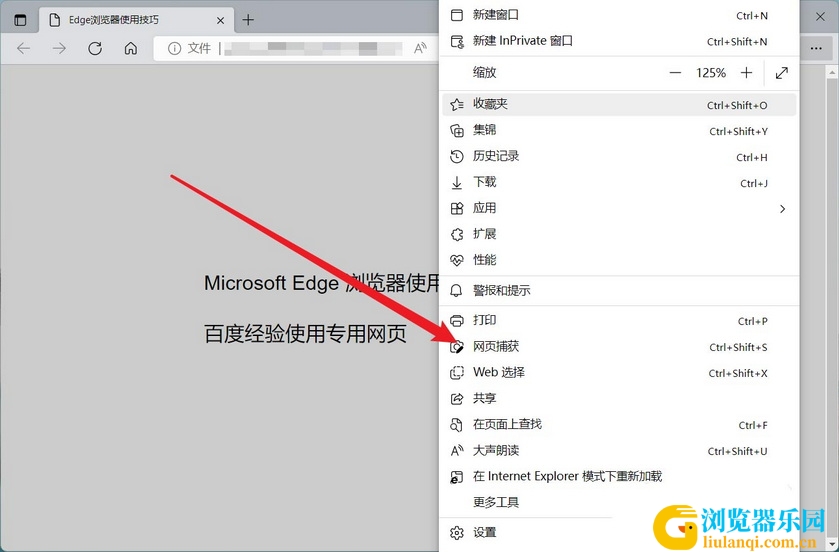839x552 pixels.
Task: Click the Ctrl+Shift+S shortcut text
Action: [738, 348]
